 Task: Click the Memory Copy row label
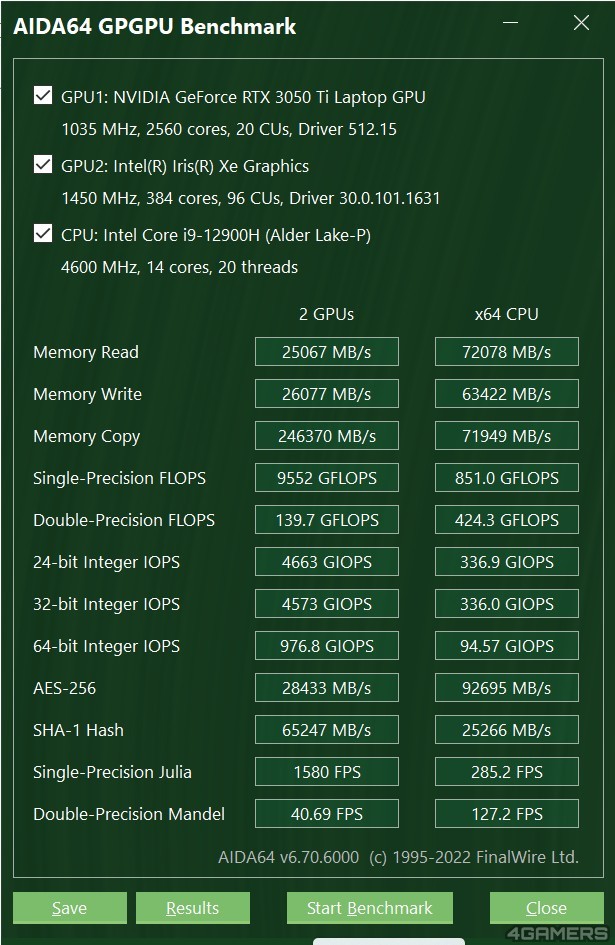pyautogui.click(x=87, y=436)
